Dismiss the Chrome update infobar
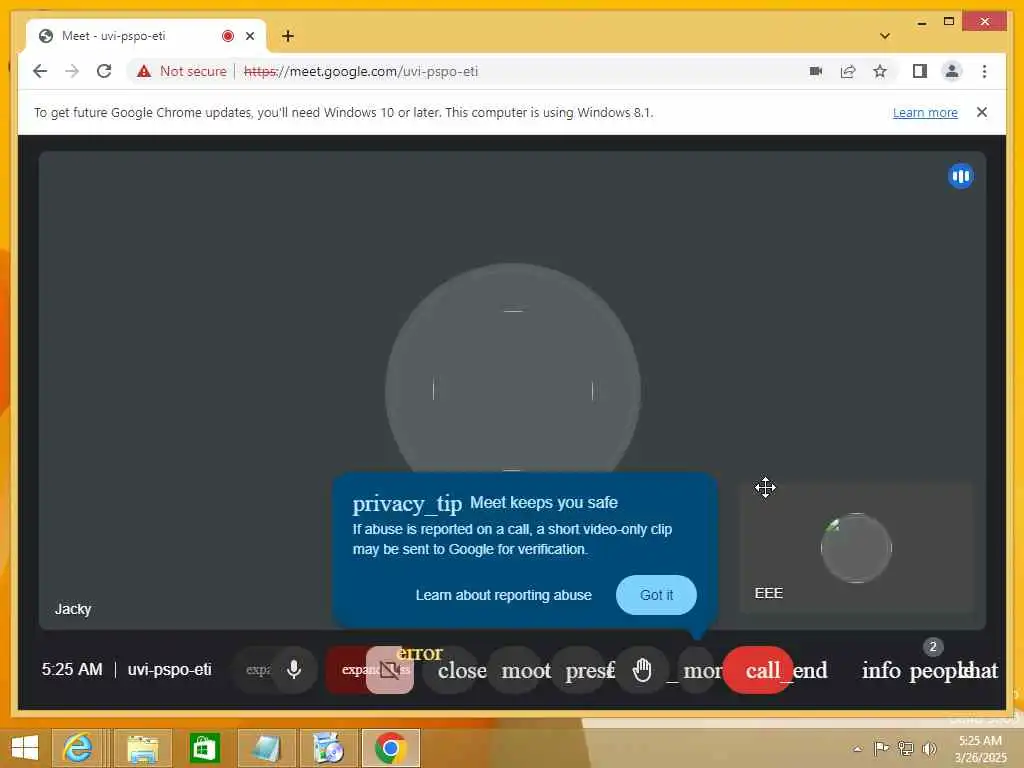Image resolution: width=1024 pixels, height=768 pixels. [x=982, y=112]
